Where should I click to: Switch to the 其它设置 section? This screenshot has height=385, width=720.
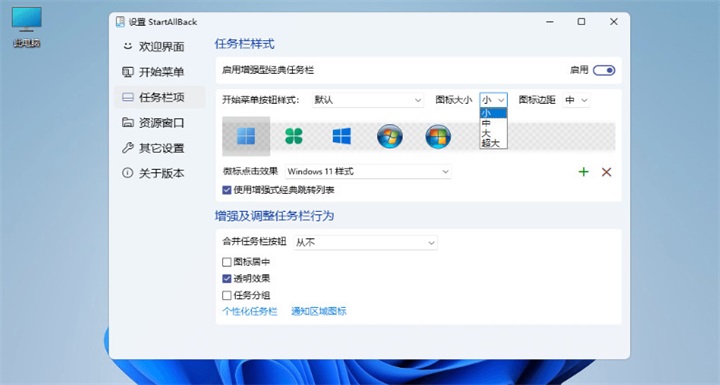point(159,147)
